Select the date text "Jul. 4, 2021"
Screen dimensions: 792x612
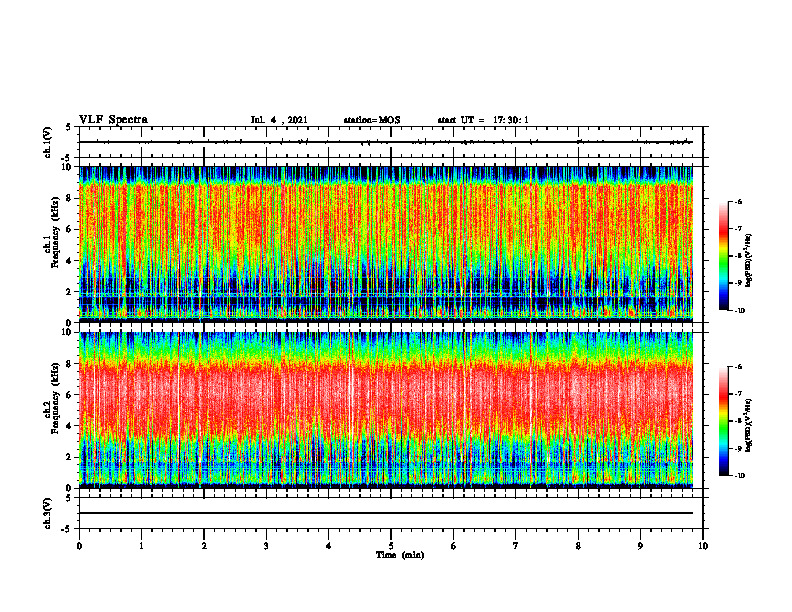[279, 120]
